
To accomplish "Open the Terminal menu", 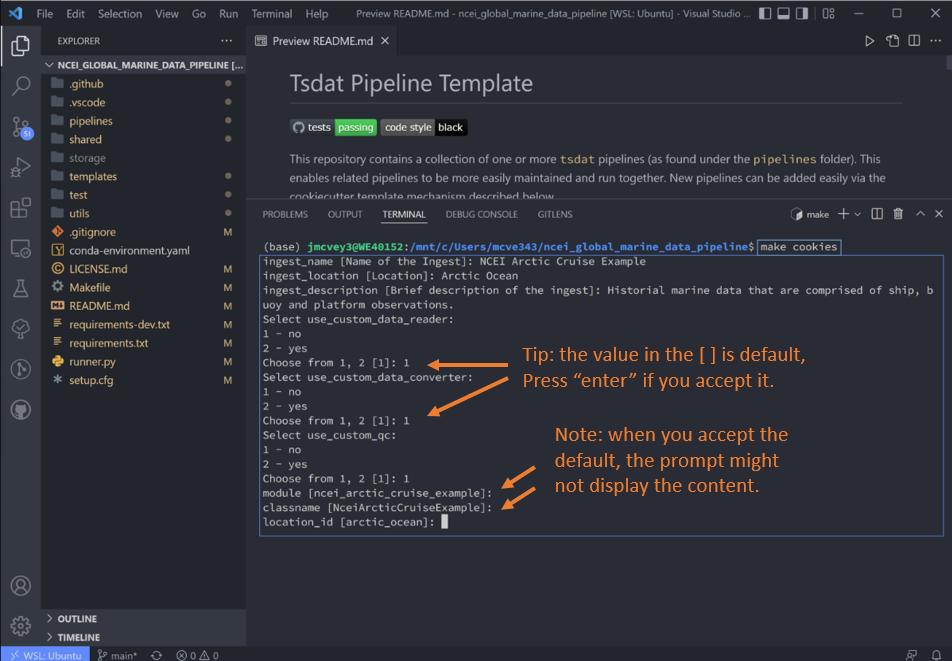I will point(271,13).
